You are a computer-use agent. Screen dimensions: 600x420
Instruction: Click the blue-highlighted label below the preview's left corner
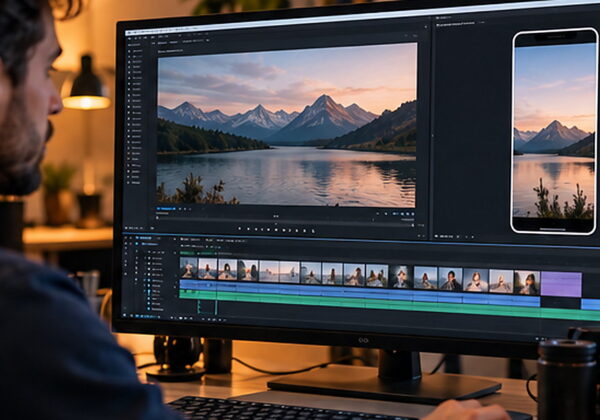(x=166, y=208)
